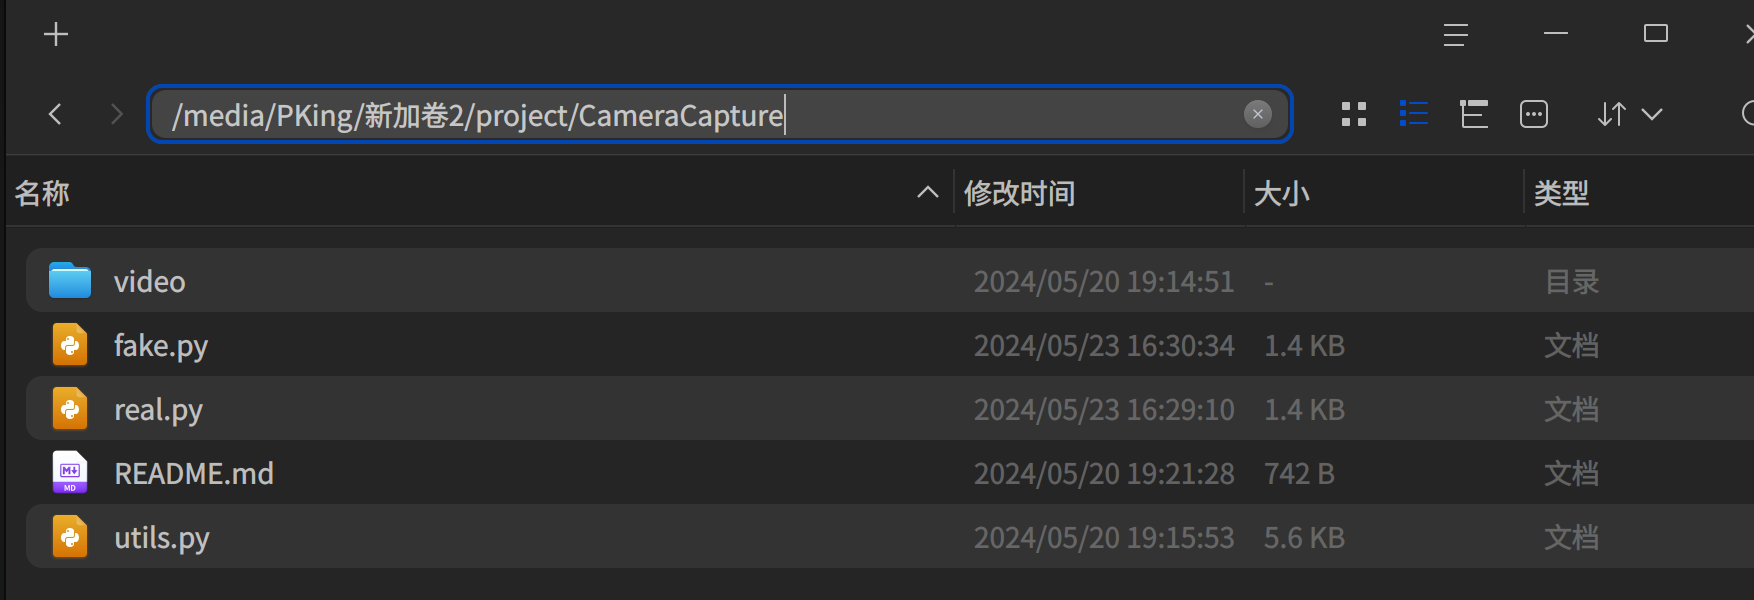Viewport: 1754px width, 600px height.
Task: Open a new tab with plus icon
Action: [56, 35]
